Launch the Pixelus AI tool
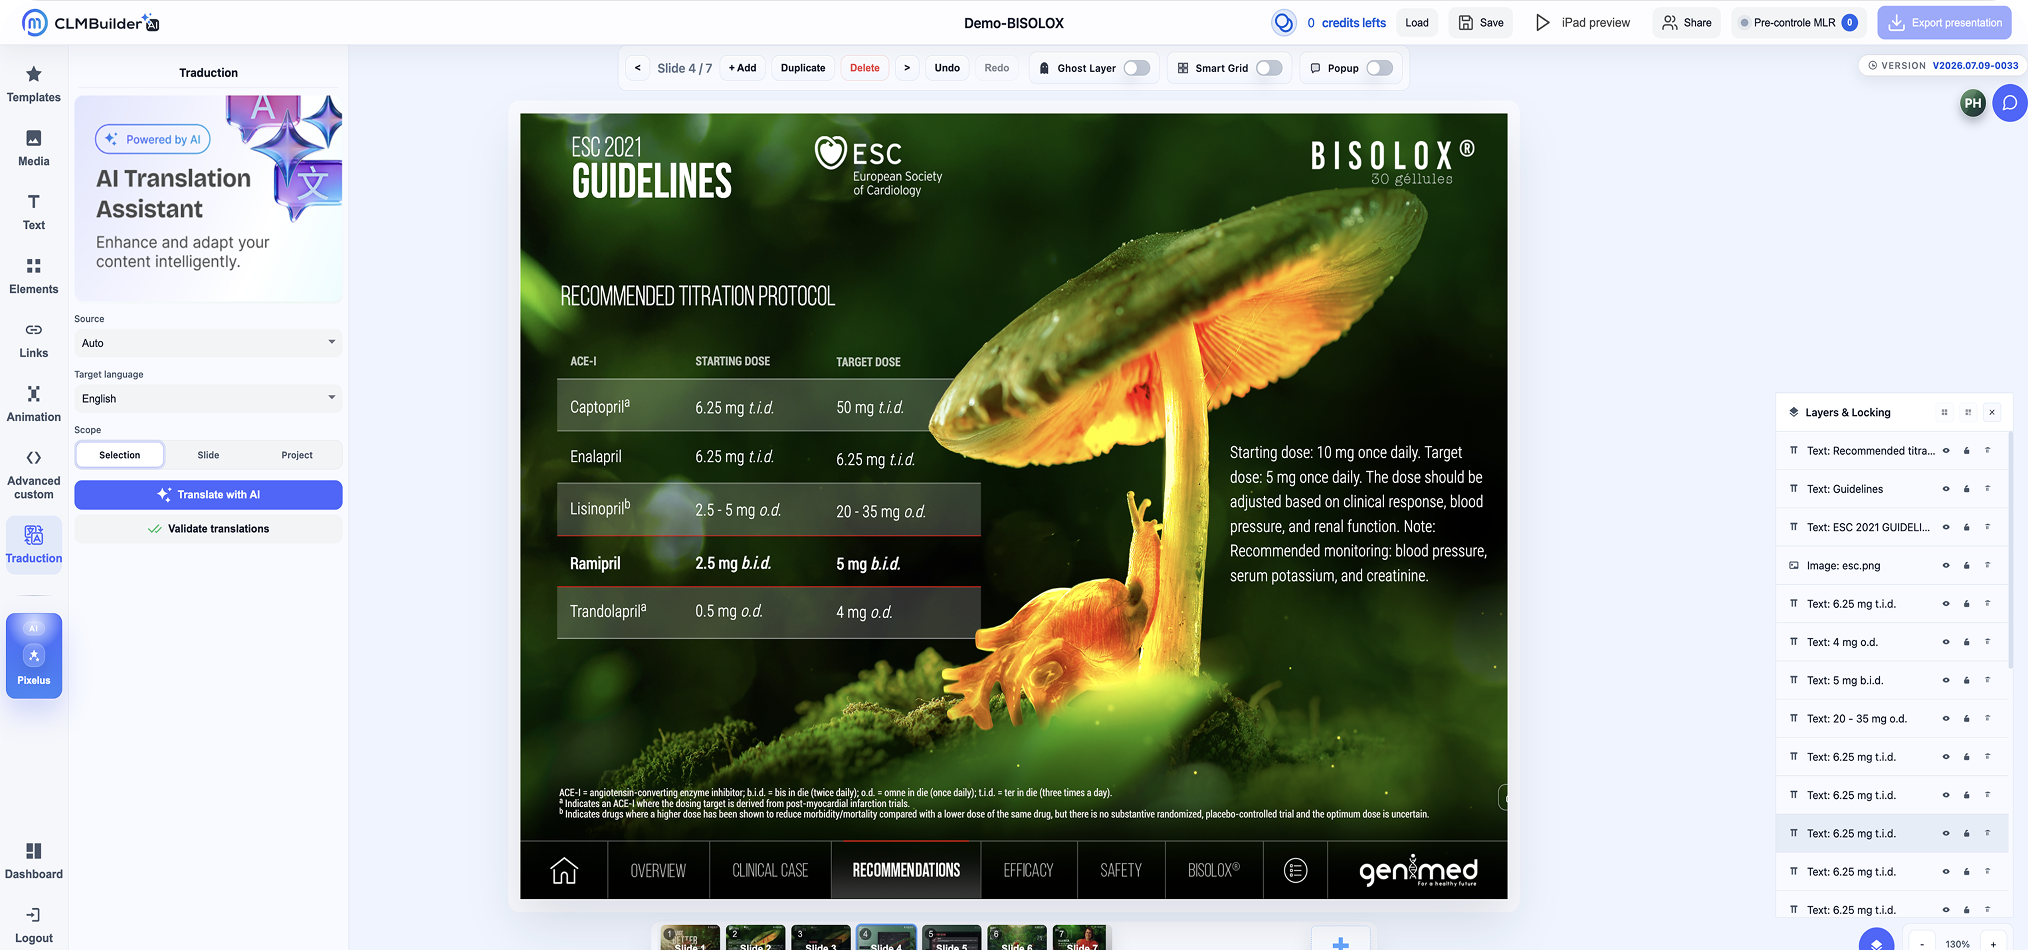Viewport: 2028px width, 950px height. (x=34, y=655)
